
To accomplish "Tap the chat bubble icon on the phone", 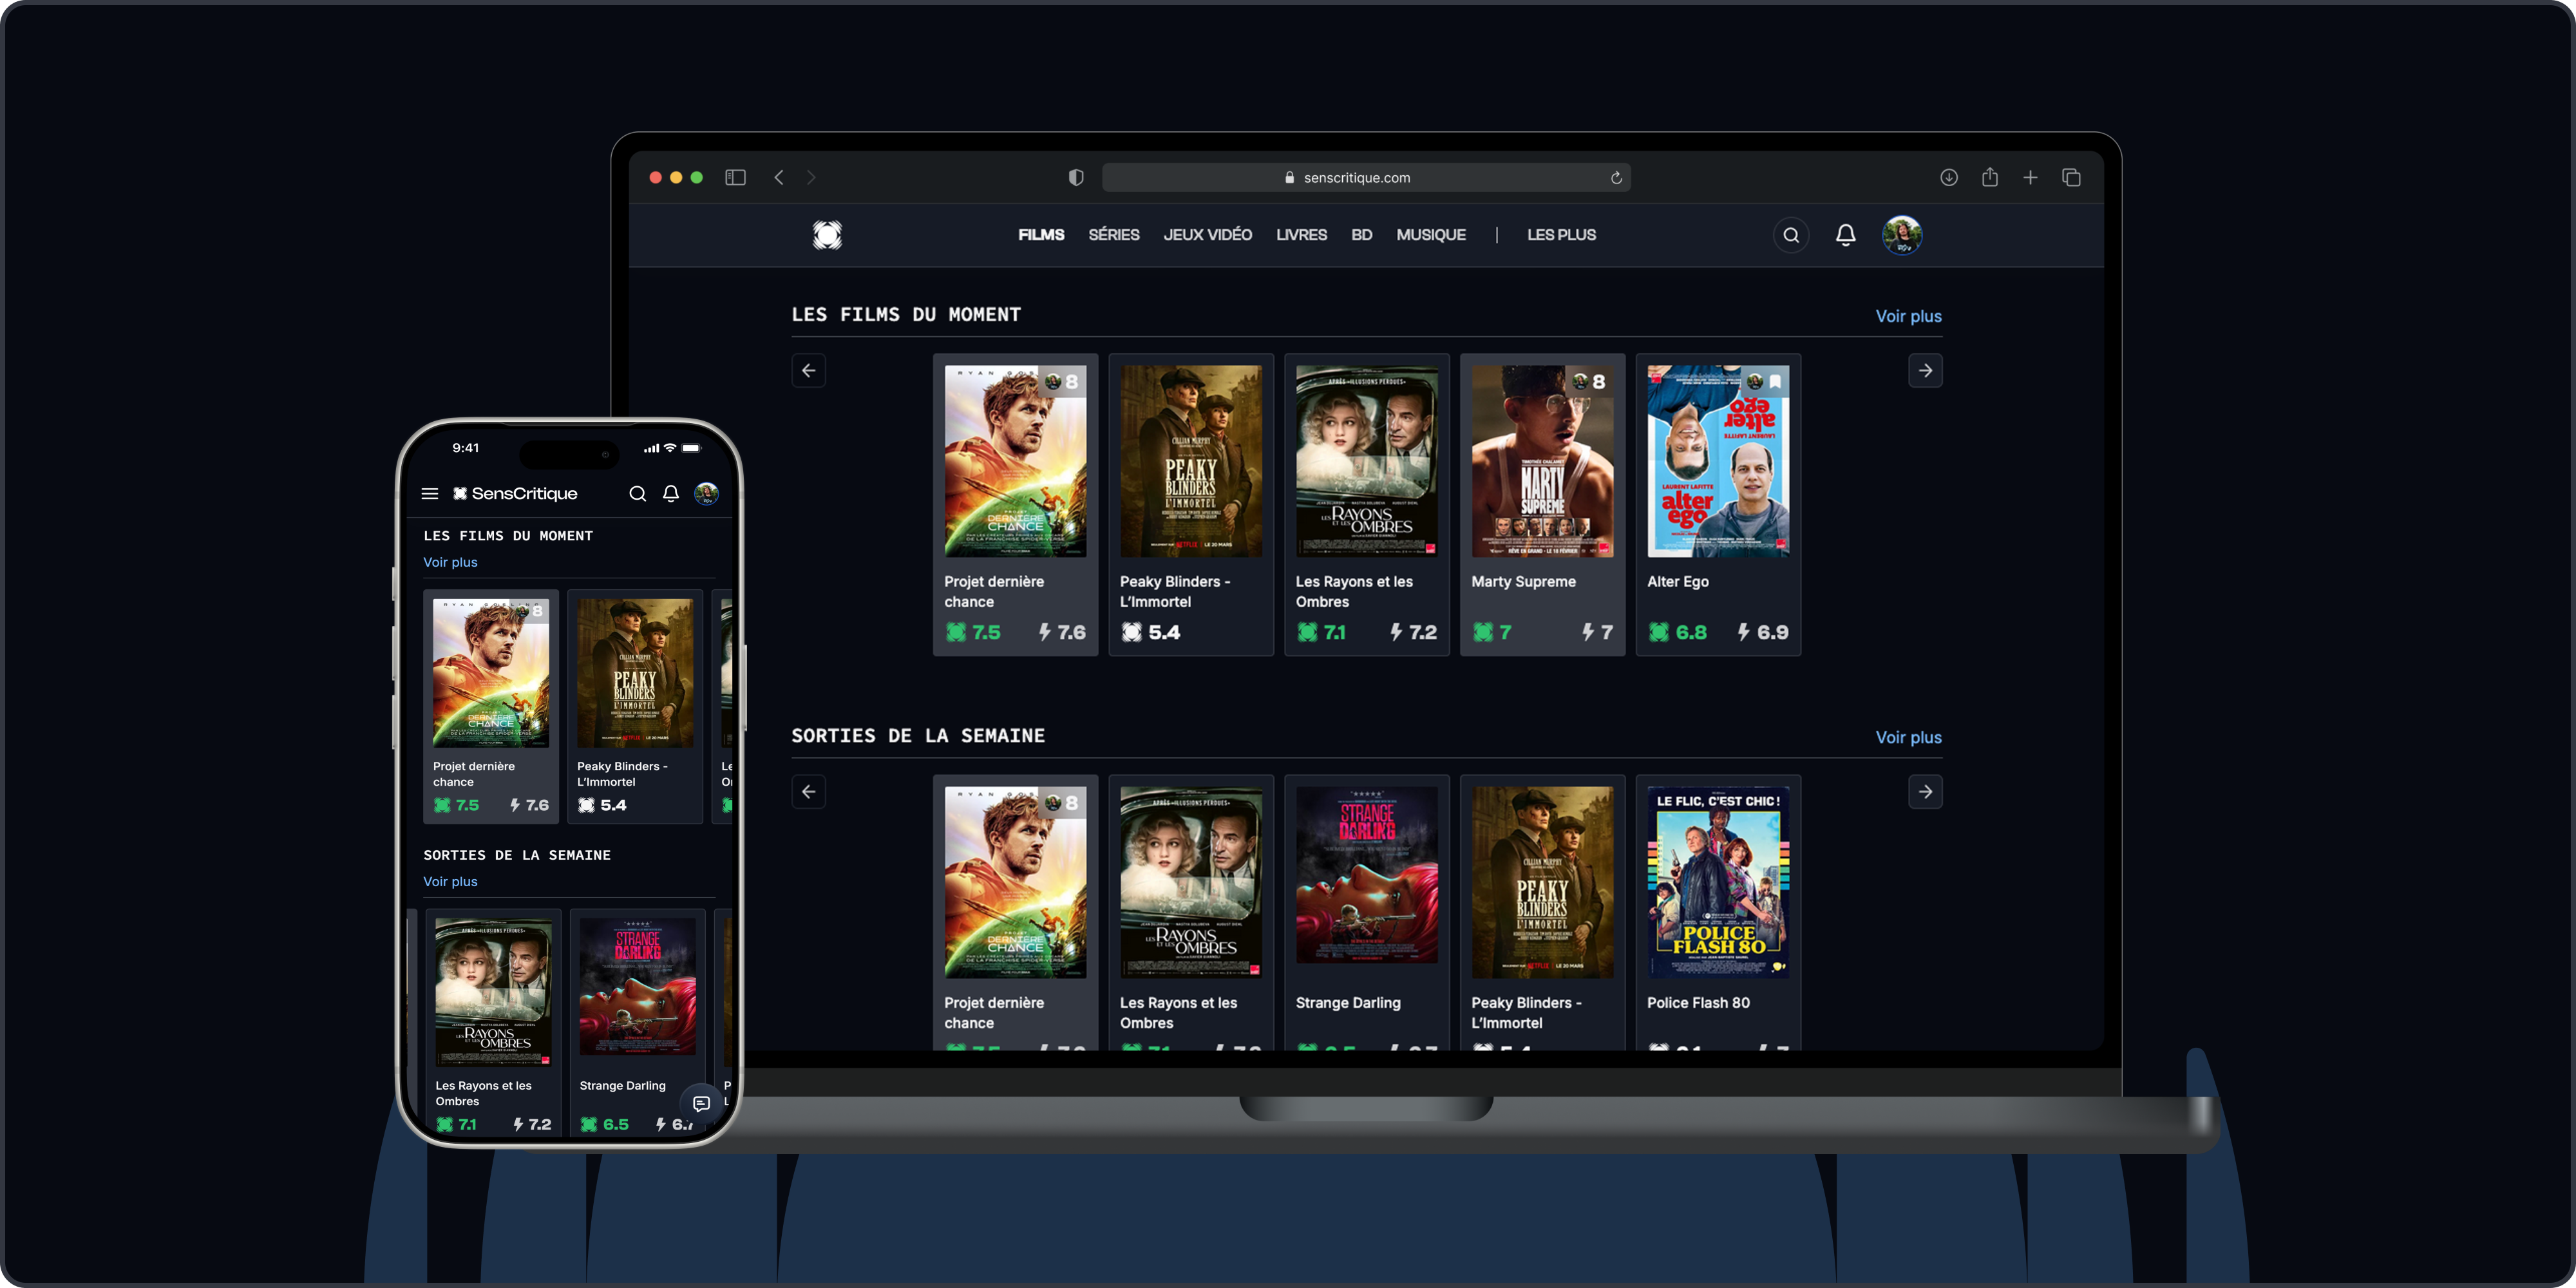I will point(702,1103).
